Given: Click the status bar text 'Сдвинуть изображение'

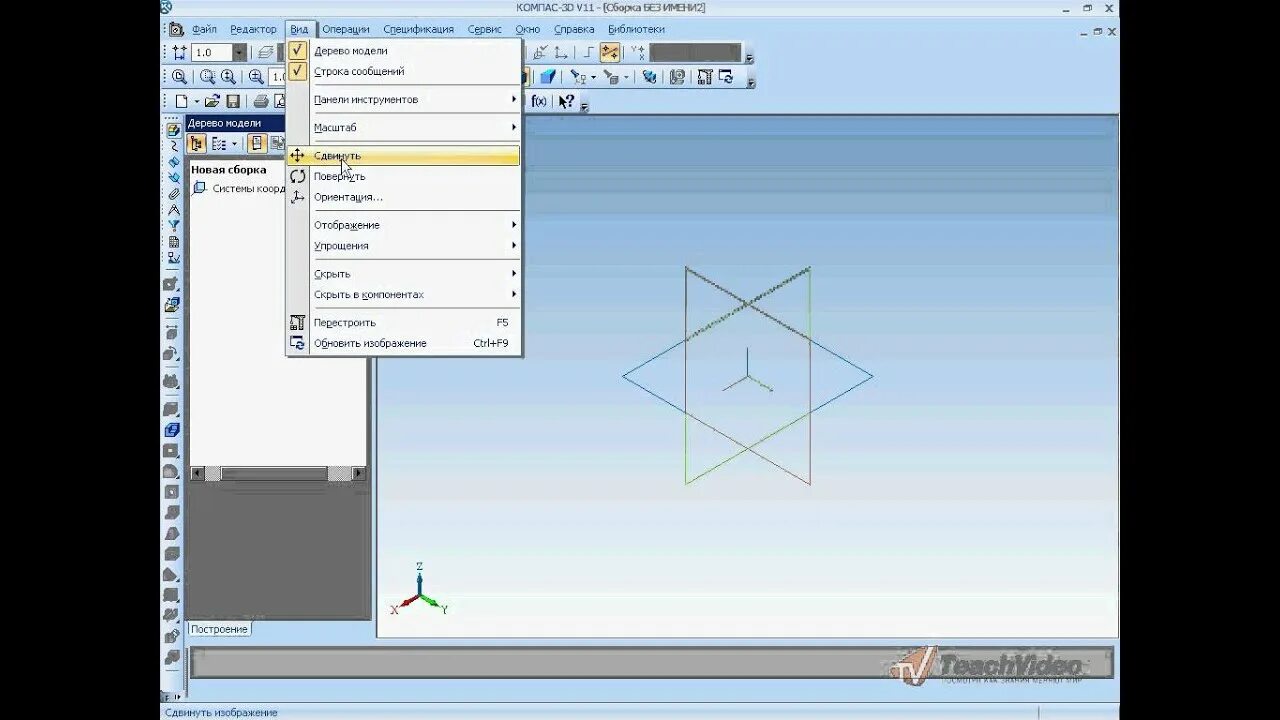Looking at the screenshot, I should coord(221,712).
